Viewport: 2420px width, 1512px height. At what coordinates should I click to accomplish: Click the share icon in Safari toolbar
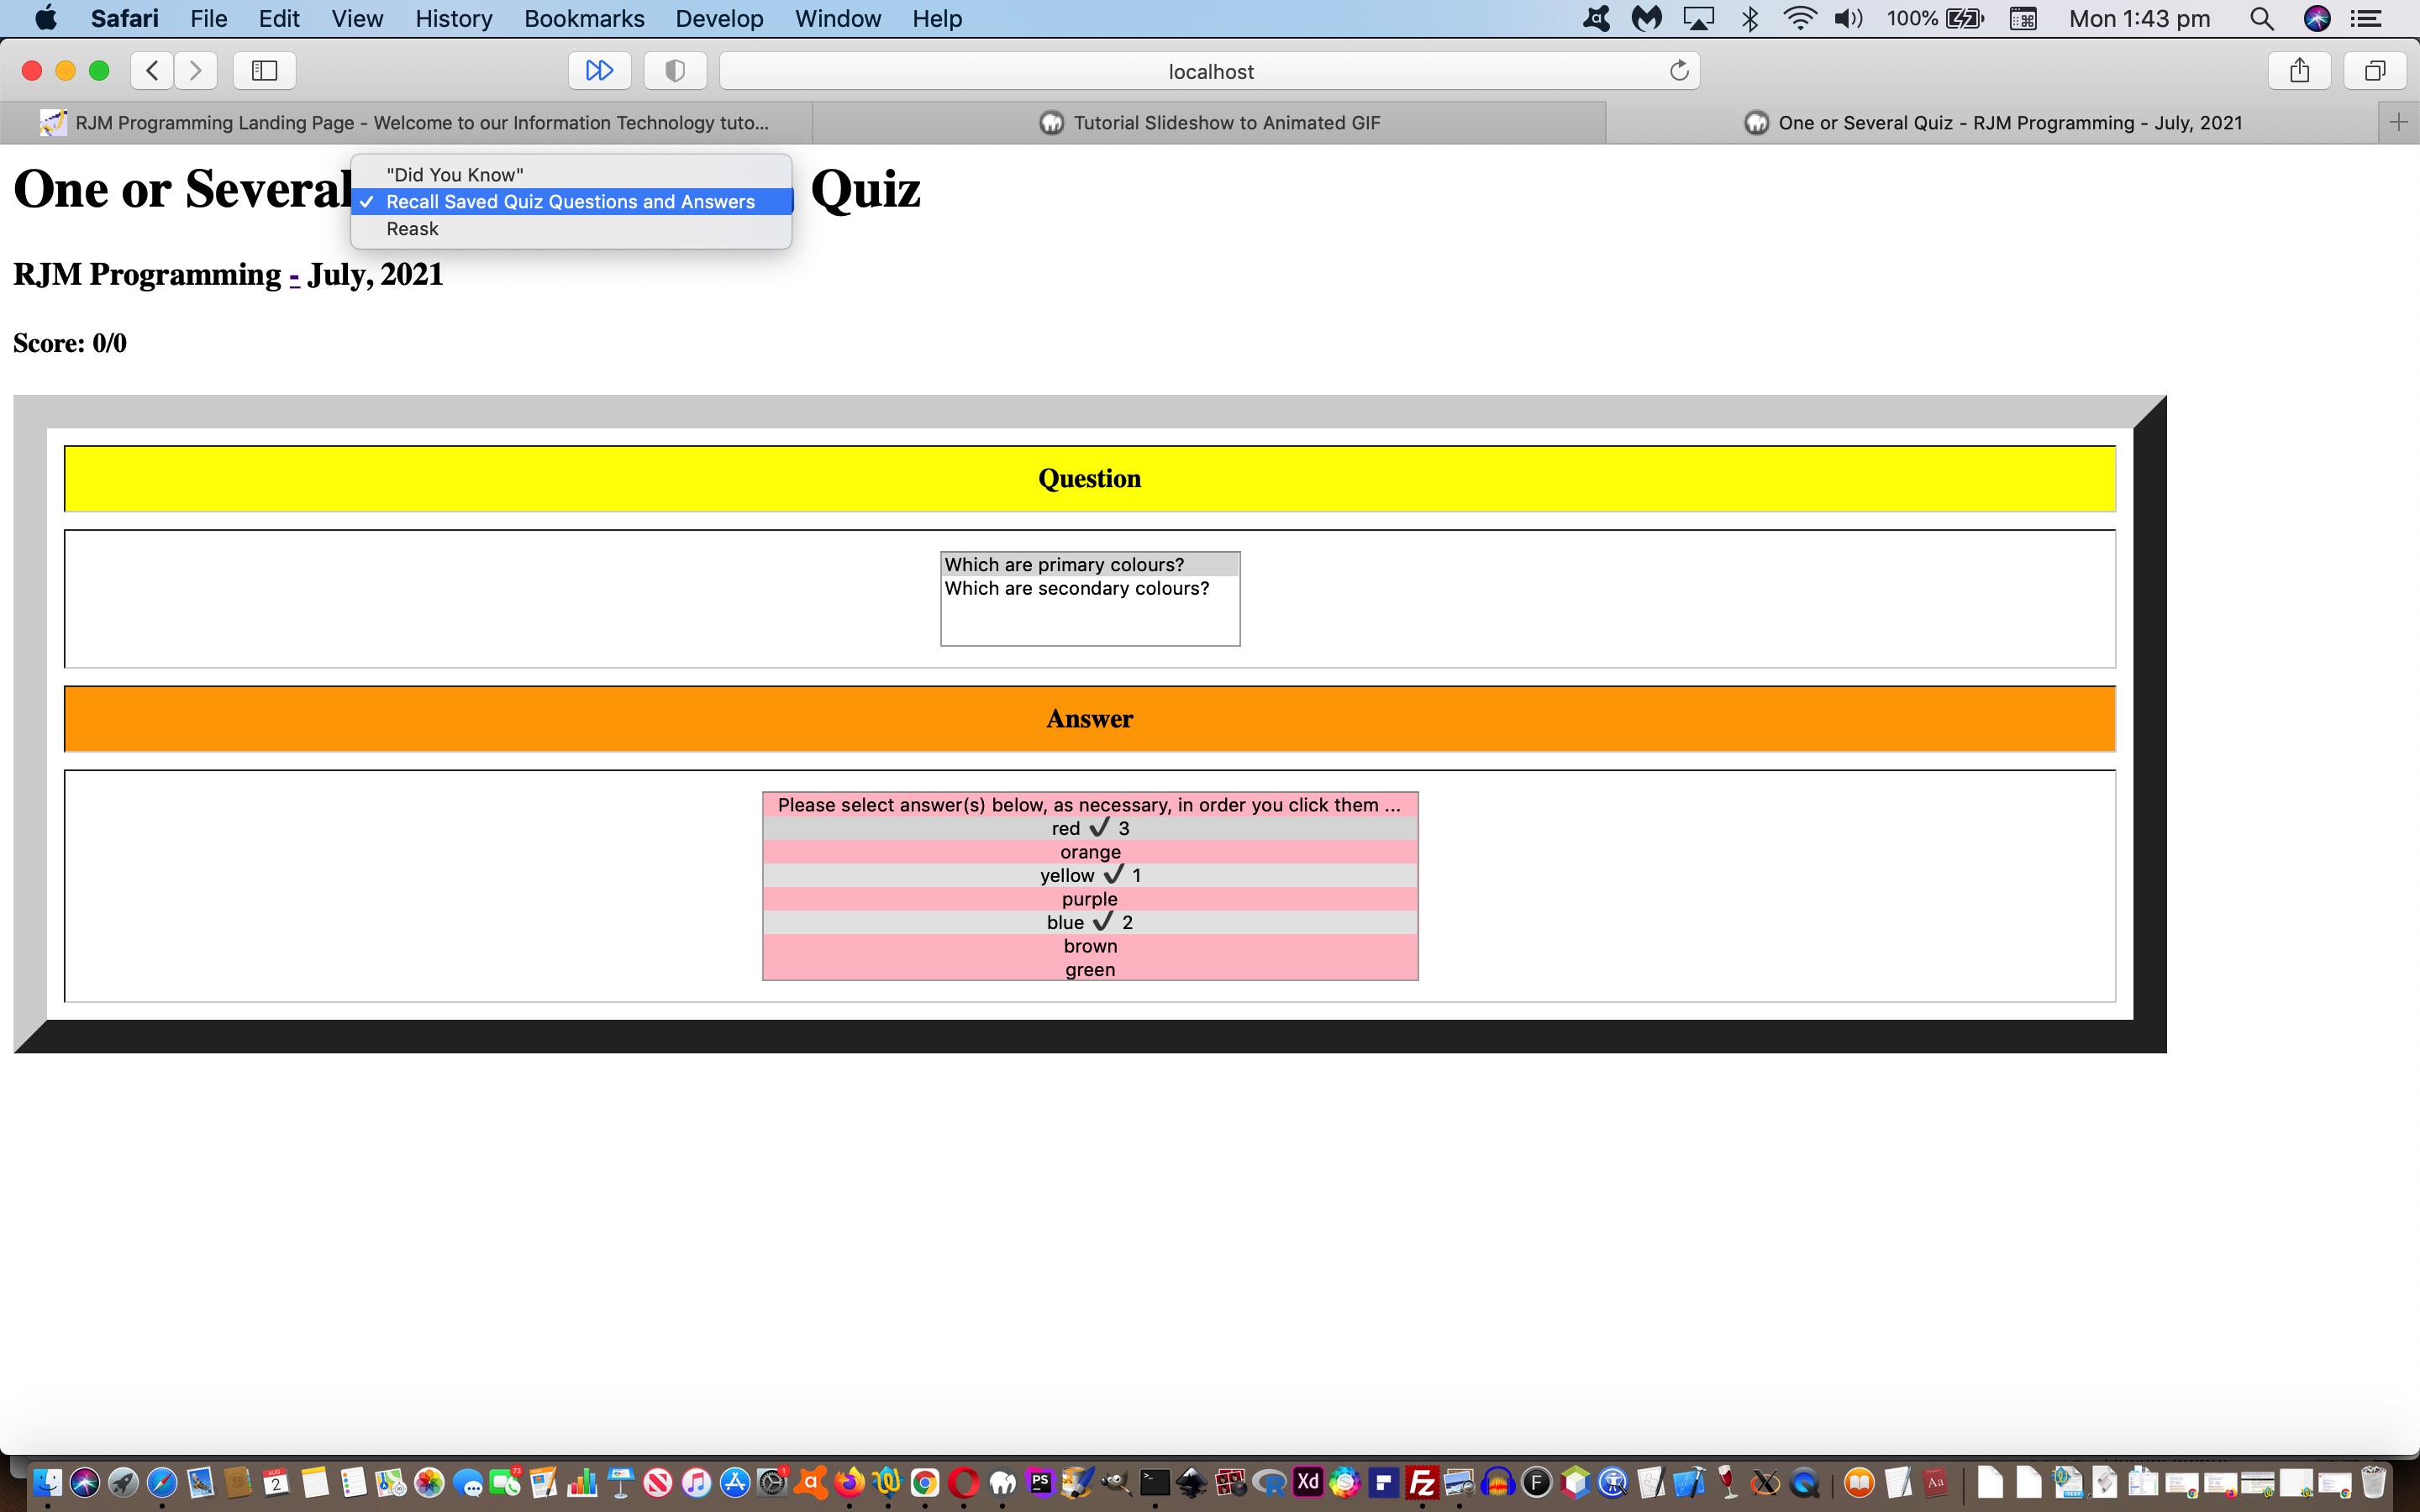pyautogui.click(x=2300, y=70)
